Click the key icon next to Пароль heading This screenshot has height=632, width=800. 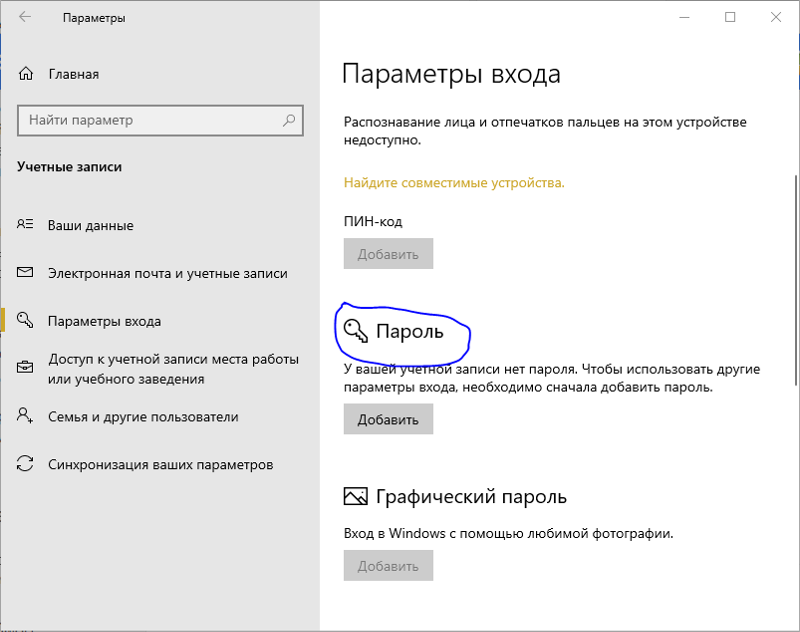pyautogui.click(x=355, y=331)
